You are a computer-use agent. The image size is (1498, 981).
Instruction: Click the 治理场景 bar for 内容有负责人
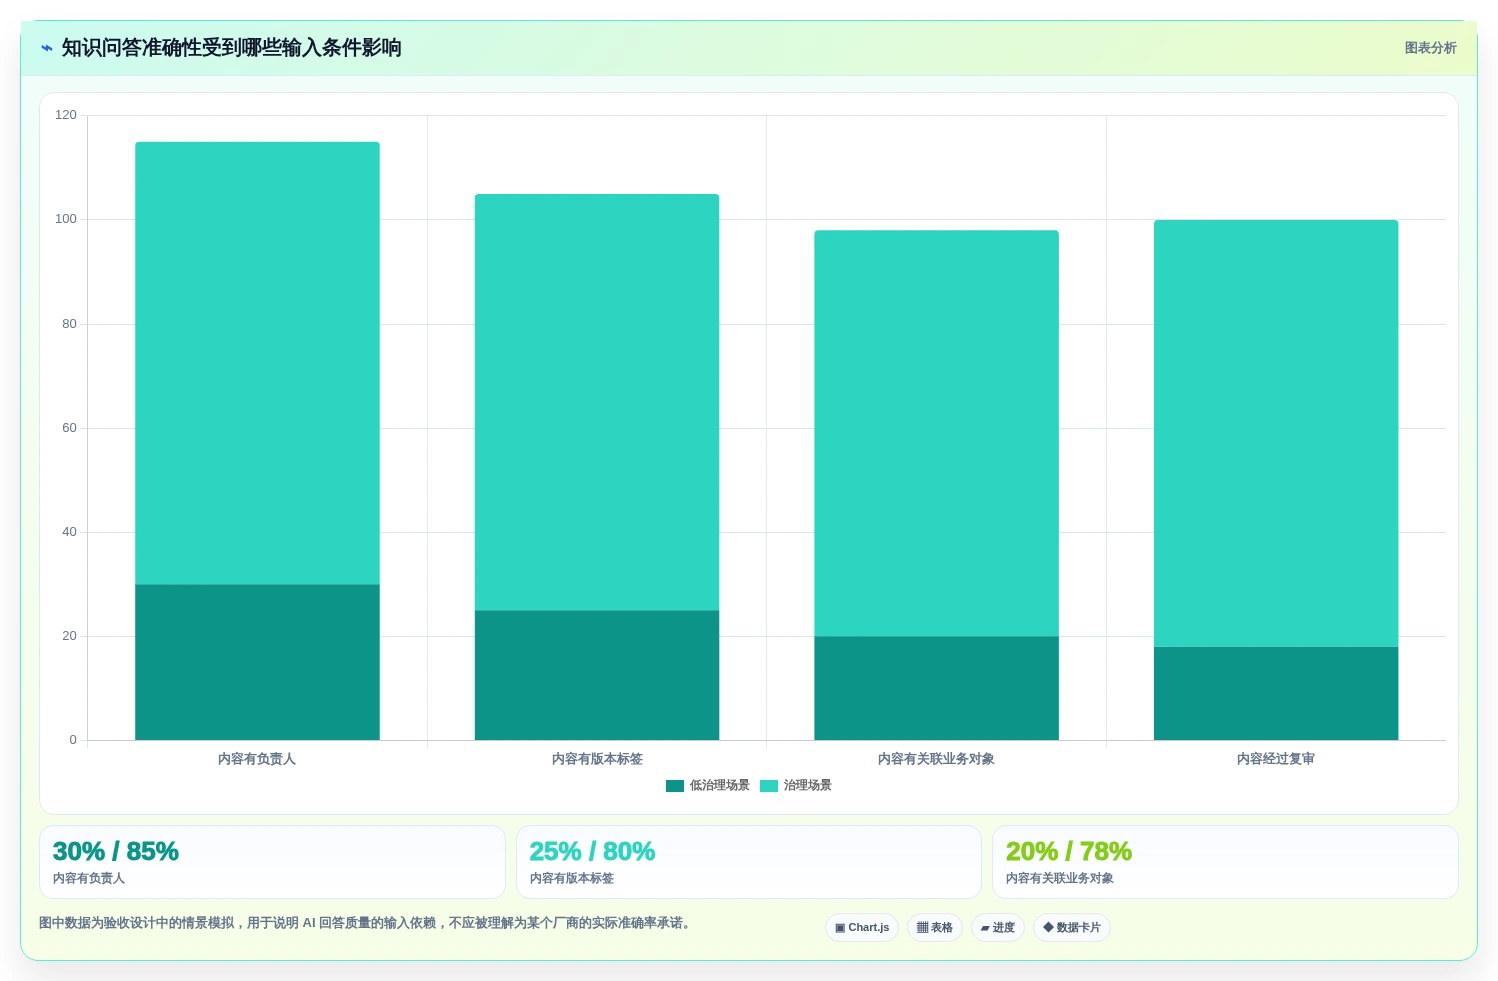[257, 363]
